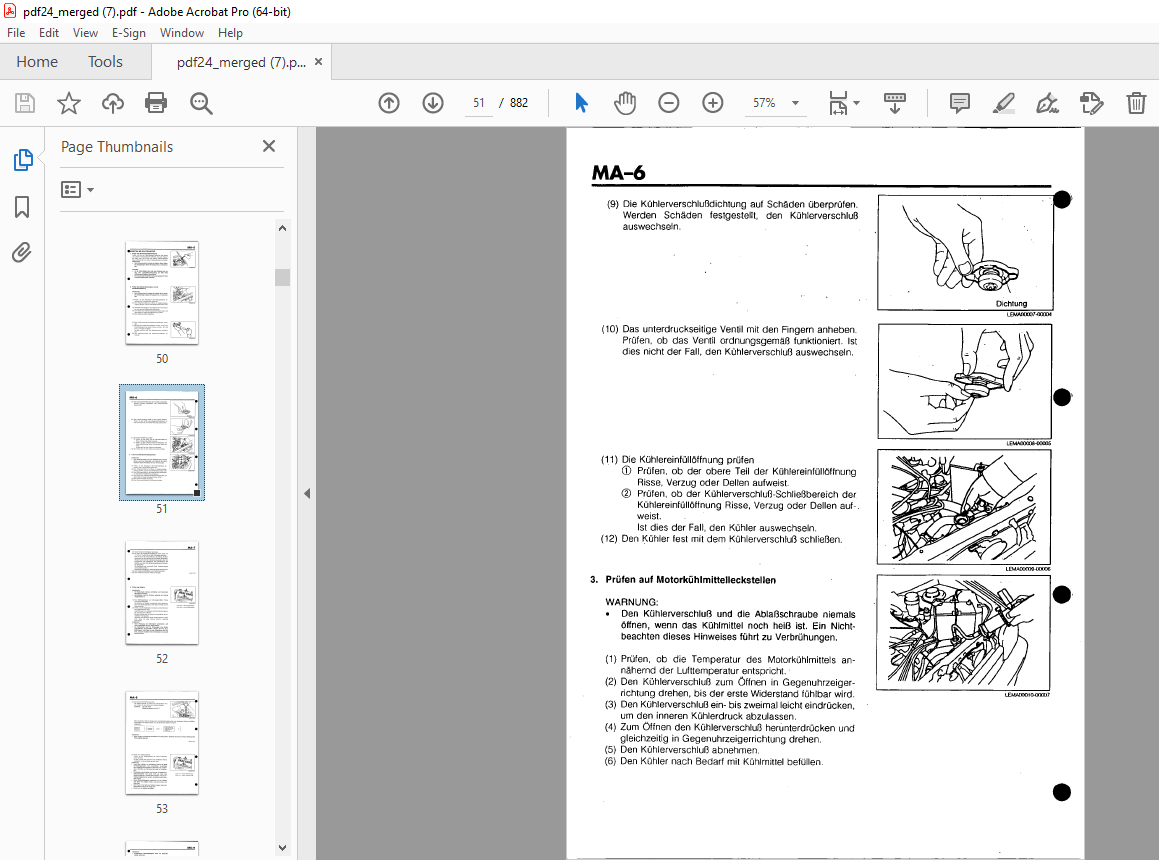Image resolution: width=1159 pixels, height=860 pixels.
Task: Click the edit/stamp page tool icon
Action: [x=1092, y=103]
